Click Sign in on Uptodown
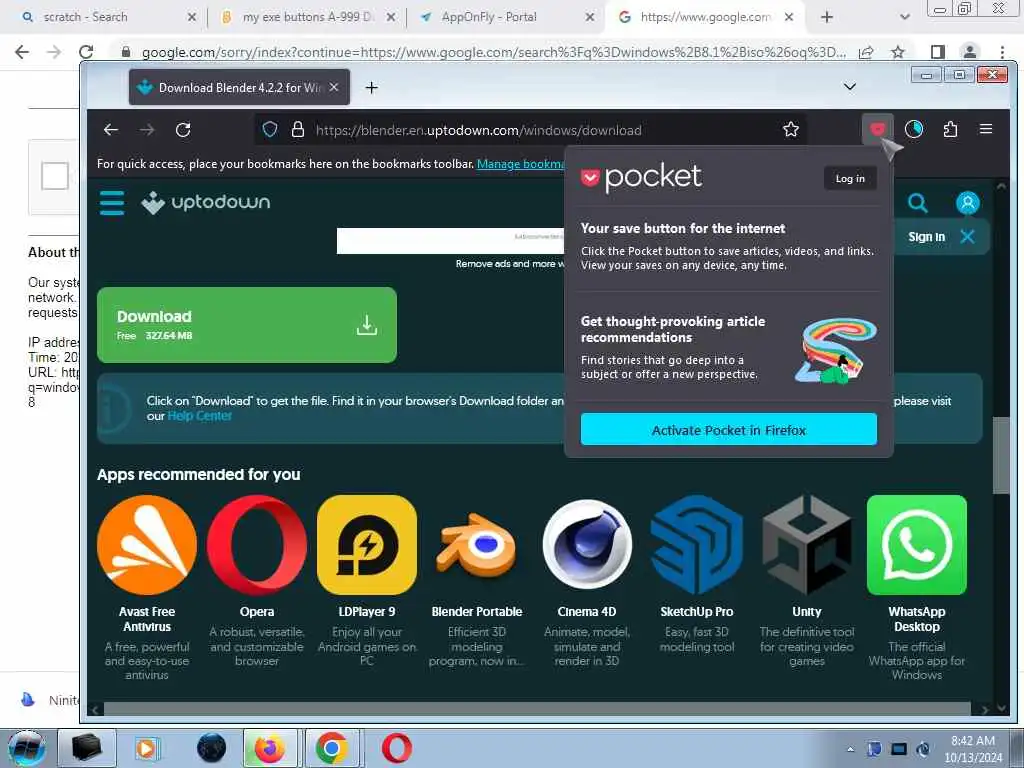Viewport: 1024px width, 768px height. (926, 236)
